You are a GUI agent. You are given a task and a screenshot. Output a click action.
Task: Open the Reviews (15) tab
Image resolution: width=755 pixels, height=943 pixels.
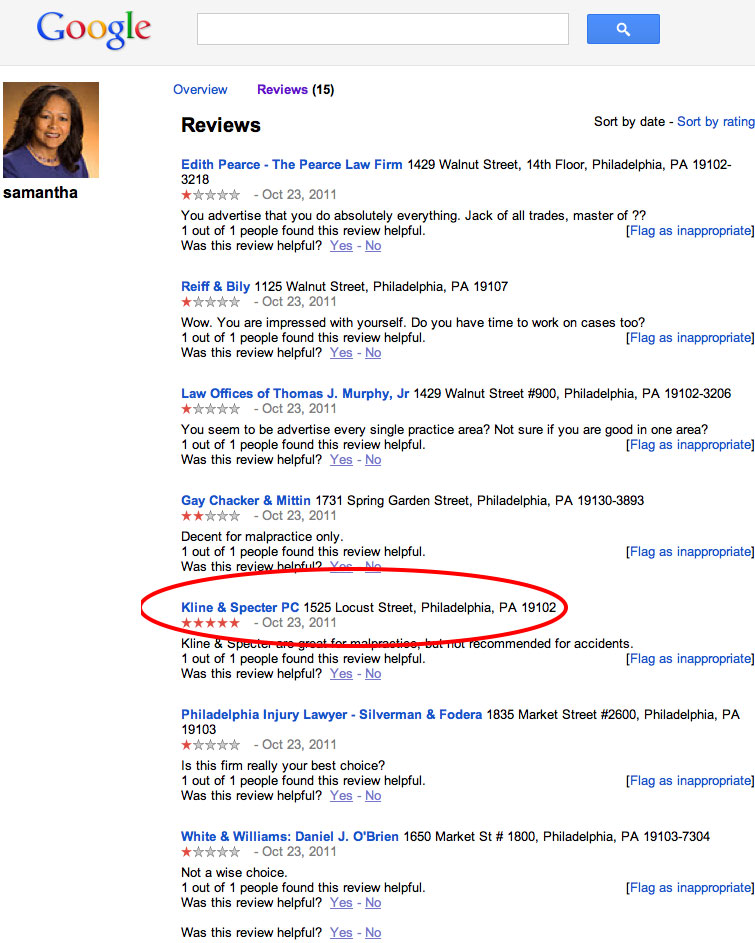tap(295, 90)
